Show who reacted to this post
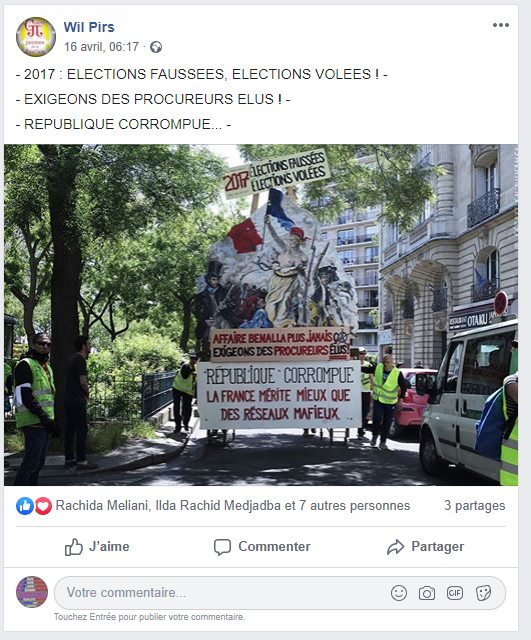The image size is (531, 640). 233,506
